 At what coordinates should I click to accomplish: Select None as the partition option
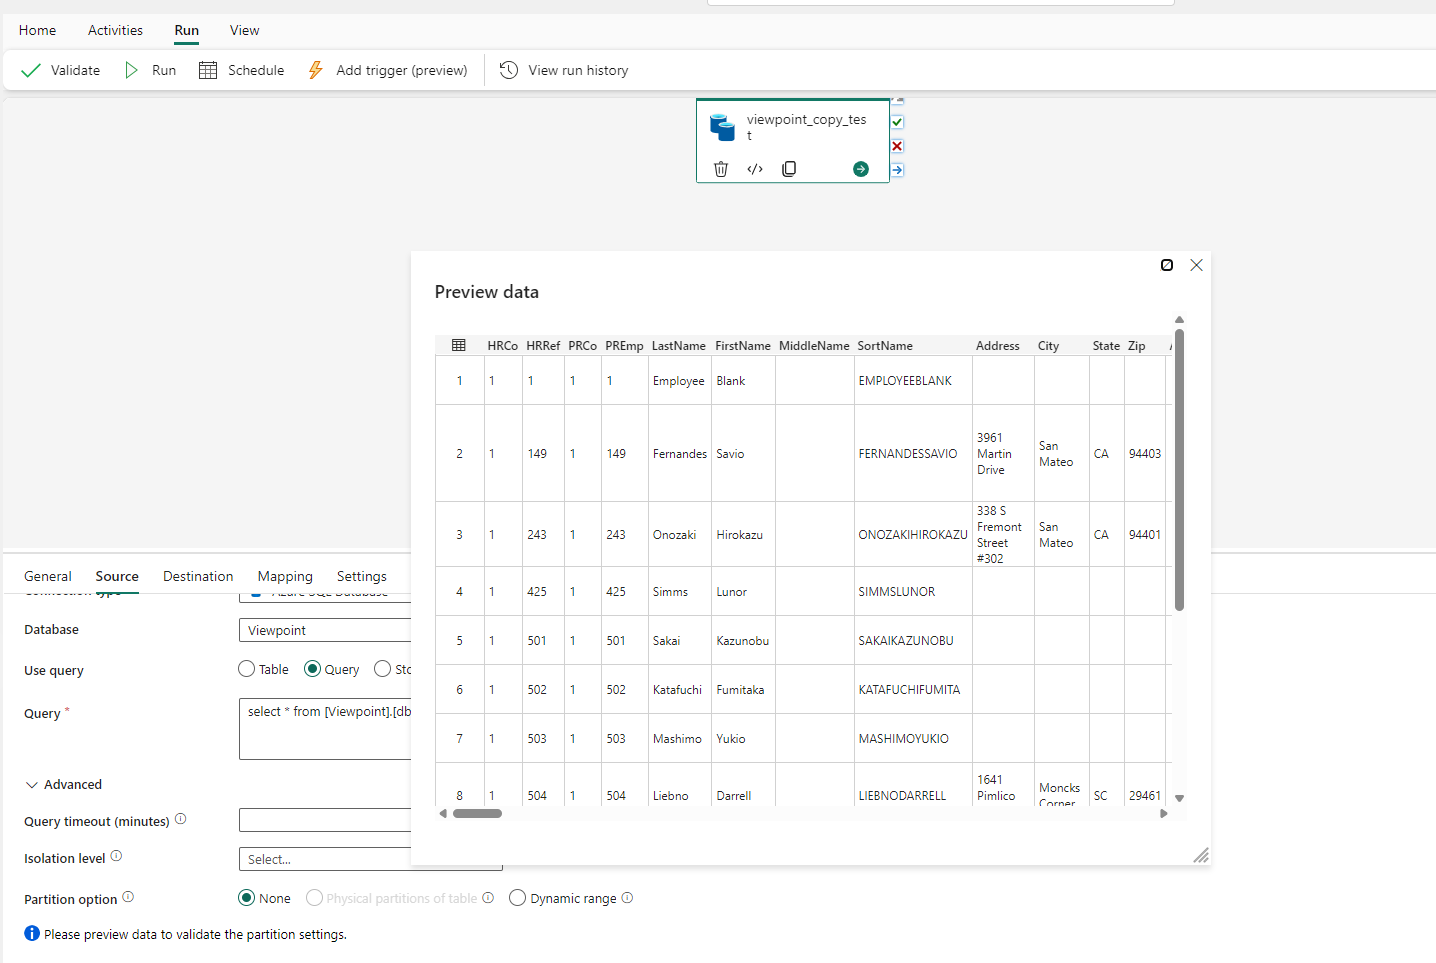pyautogui.click(x=245, y=898)
